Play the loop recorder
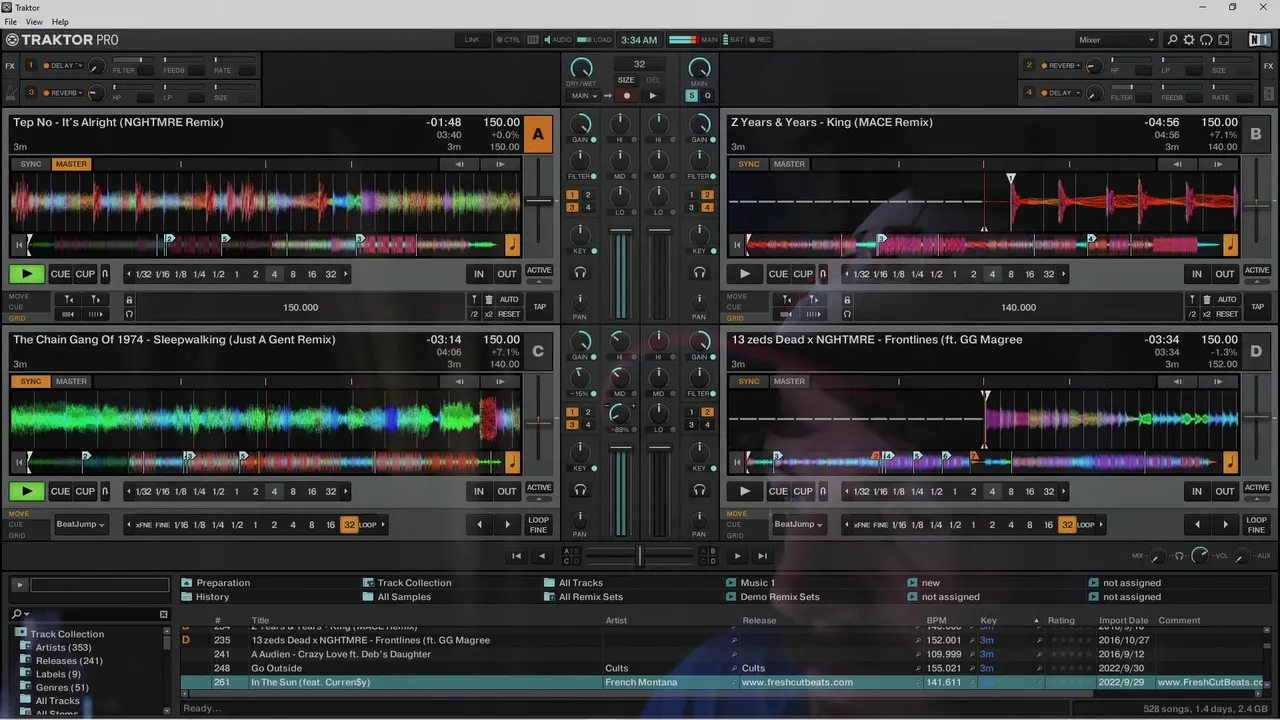The height and width of the screenshot is (720, 1280). 653,96
